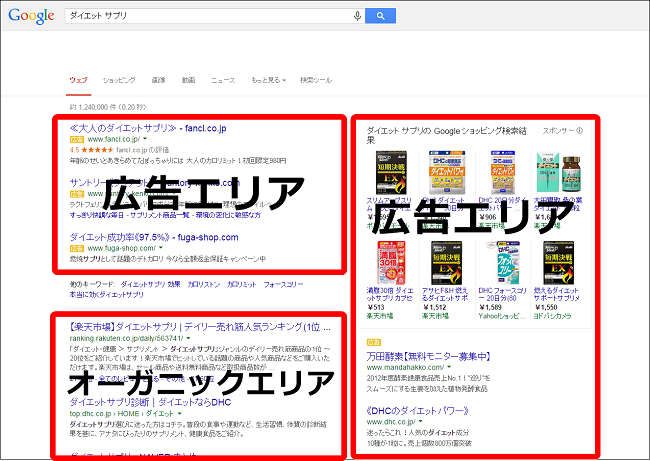The image size is (650, 461).
Task: Click the ヨドバシカメラ 短期決戦 EX thumbnail
Action: [x=558, y=263]
